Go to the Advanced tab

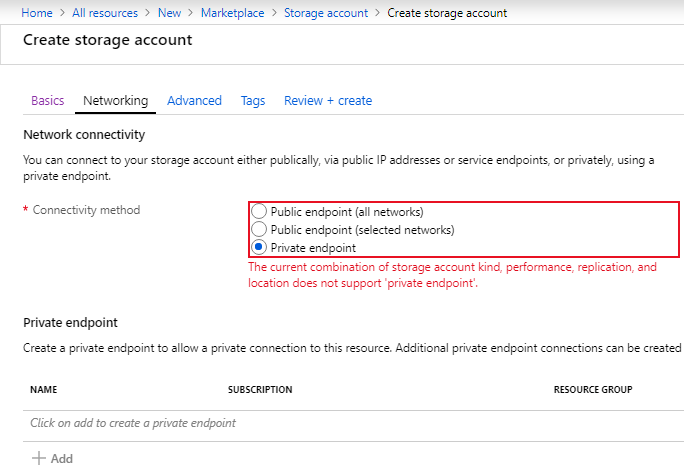pyautogui.click(x=194, y=101)
